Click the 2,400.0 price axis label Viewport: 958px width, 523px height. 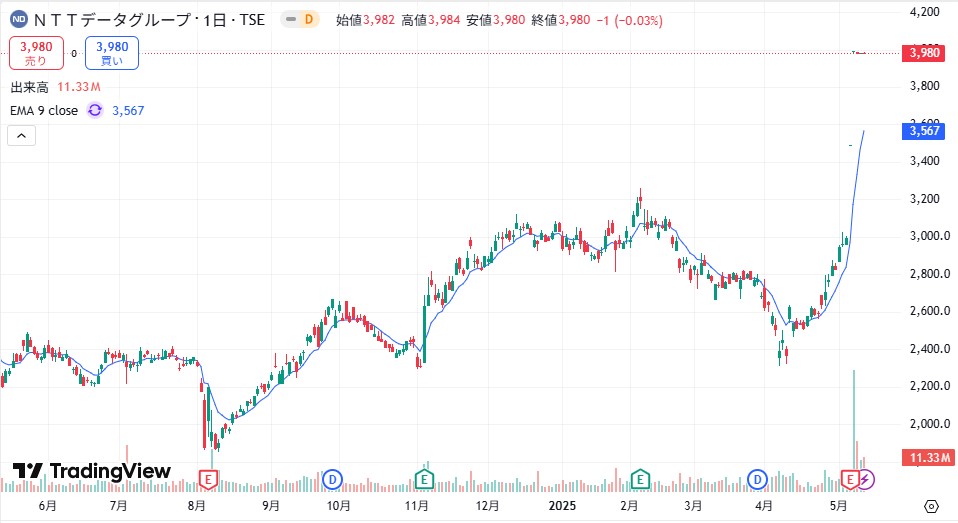click(x=930, y=349)
